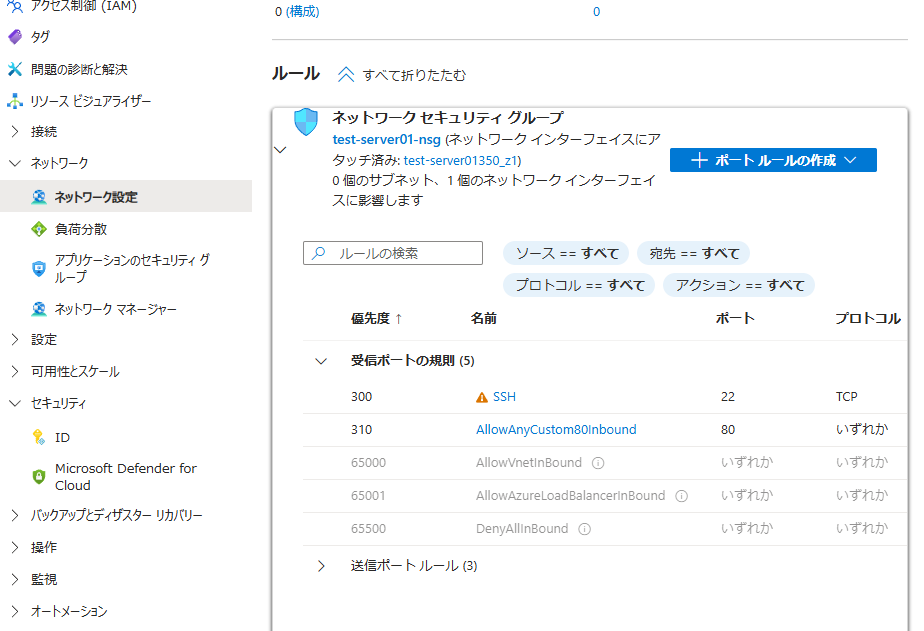Click info icon next to AllowVnetInBound
924x631 pixels.
[598, 463]
